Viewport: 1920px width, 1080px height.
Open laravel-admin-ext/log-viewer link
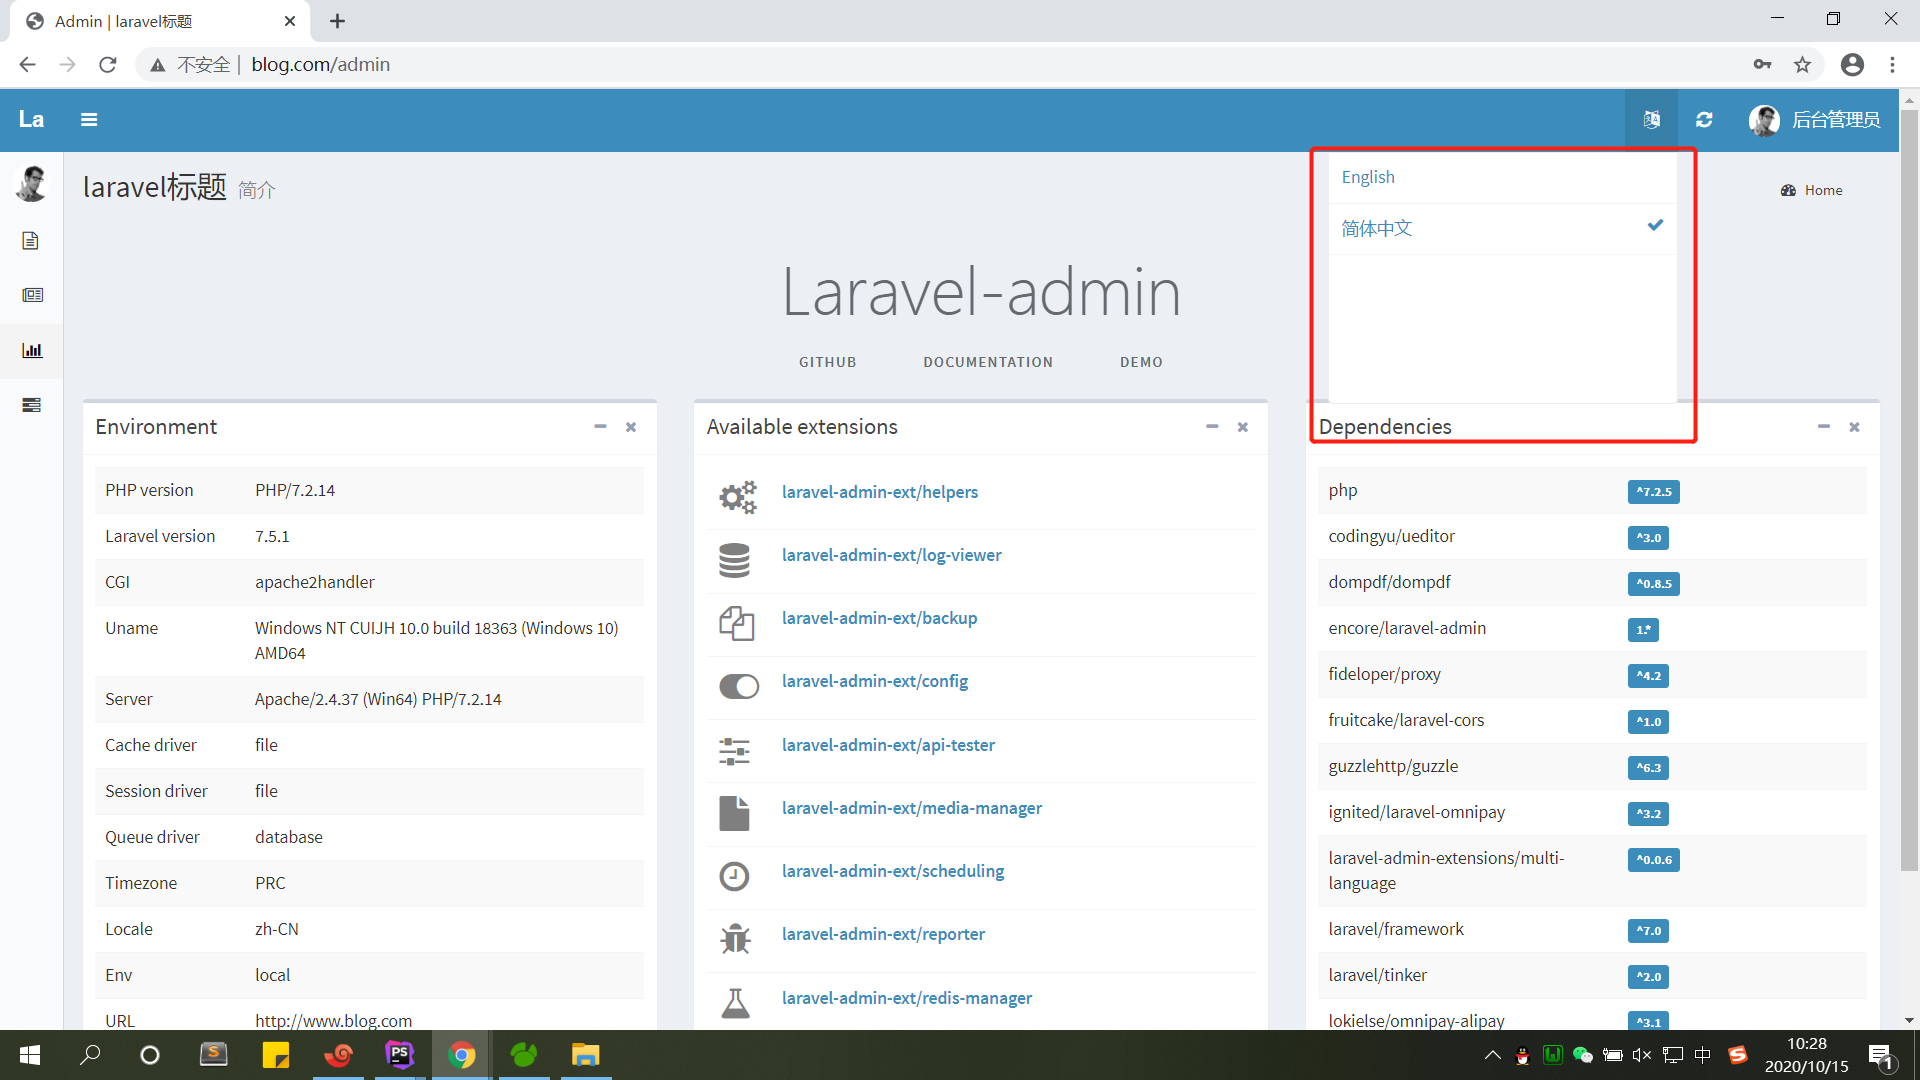pyautogui.click(x=892, y=555)
